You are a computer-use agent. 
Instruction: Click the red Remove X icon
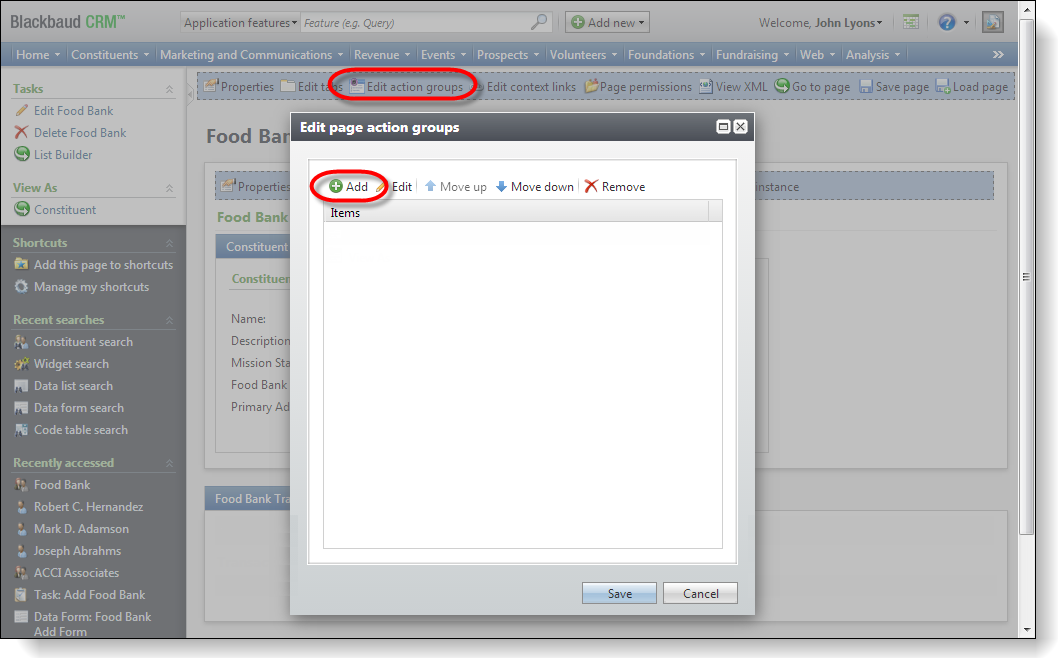591,186
